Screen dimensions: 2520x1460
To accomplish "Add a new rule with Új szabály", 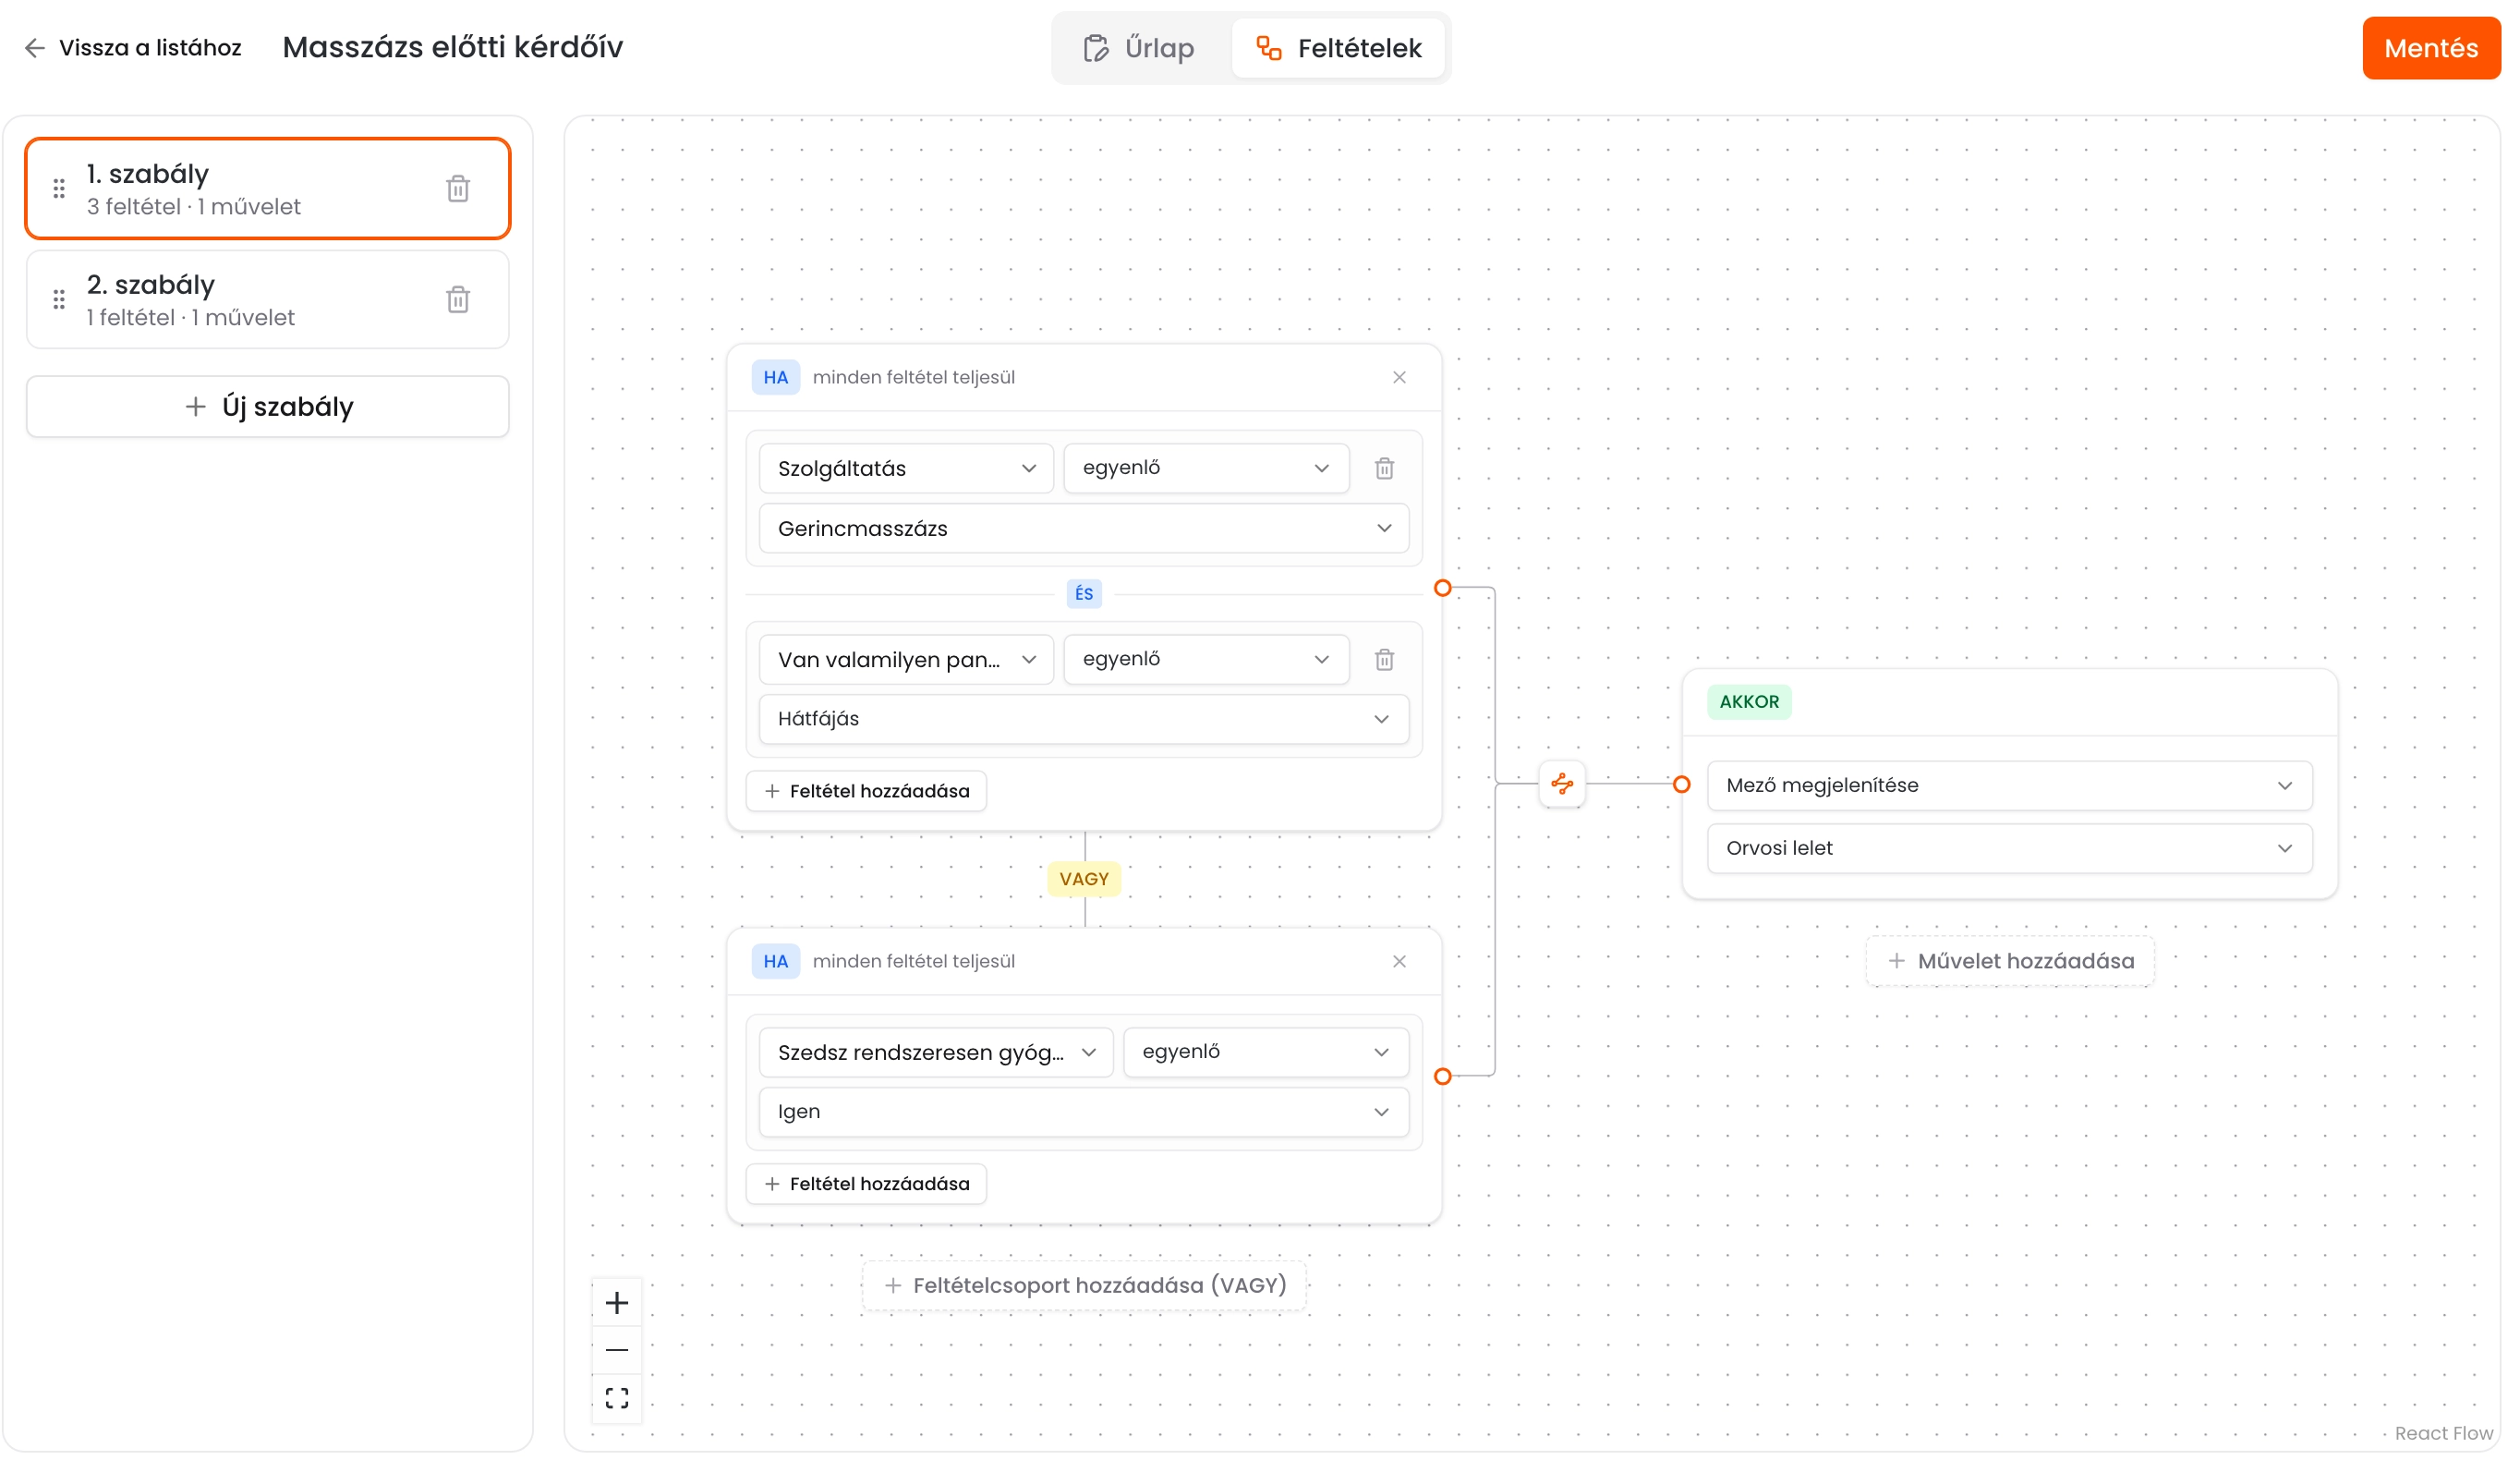I will (x=268, y=406).
